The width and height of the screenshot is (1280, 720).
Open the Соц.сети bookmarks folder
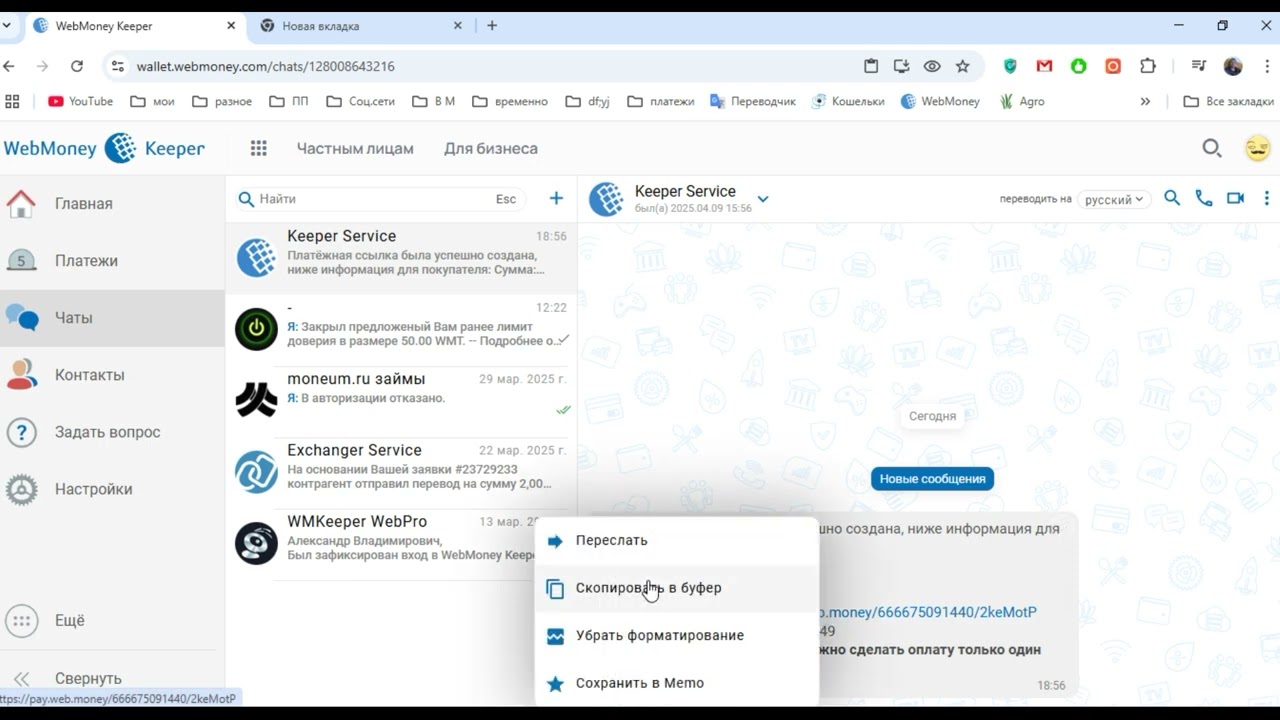pos(360,101)
